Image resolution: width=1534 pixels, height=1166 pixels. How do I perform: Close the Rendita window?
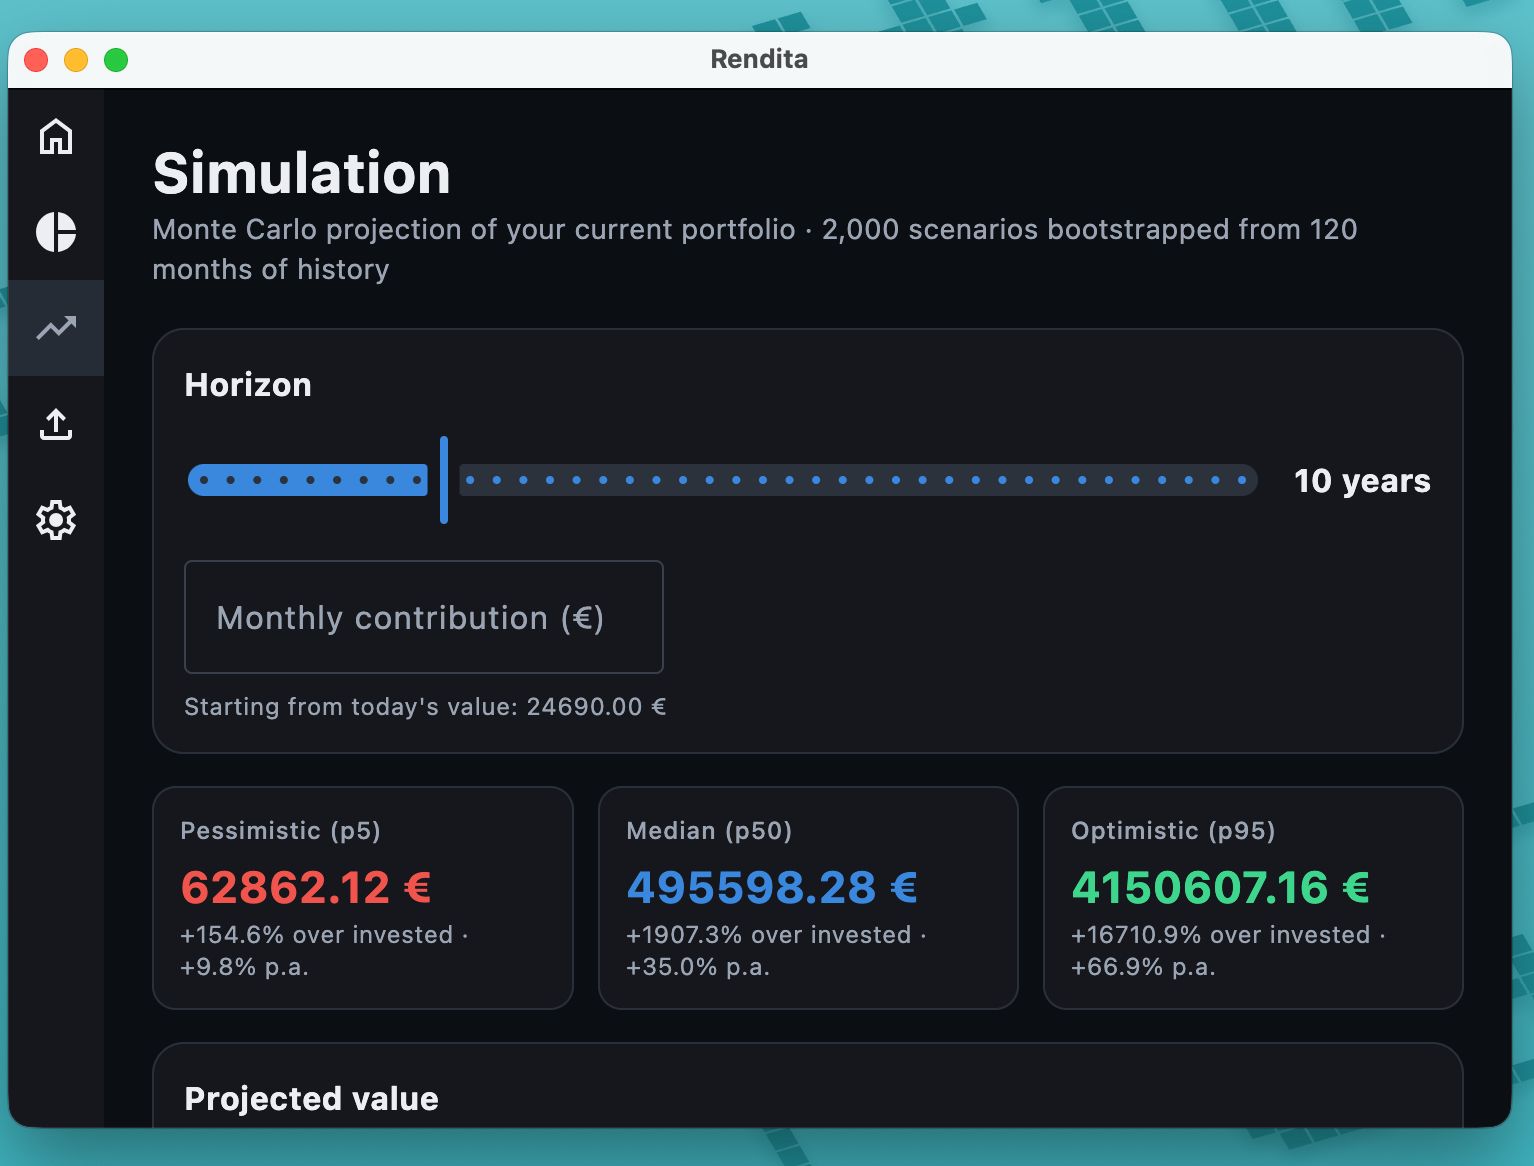coord(36,60)
